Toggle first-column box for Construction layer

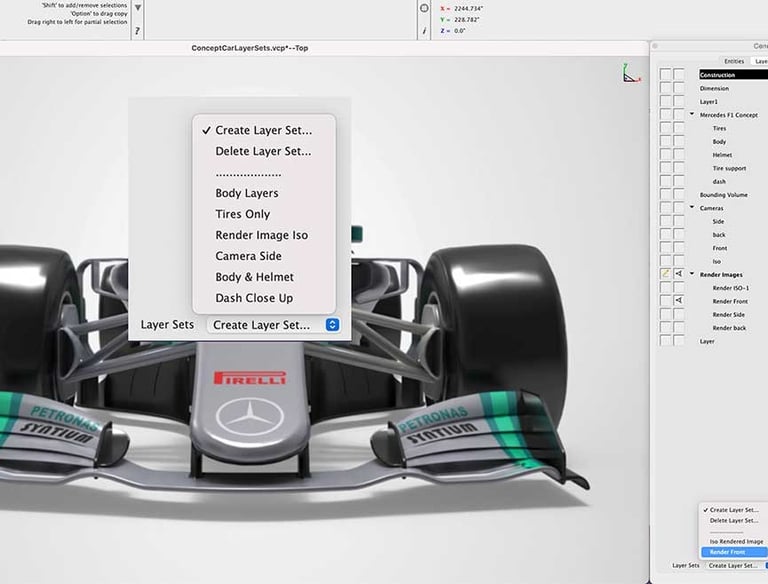665,74
